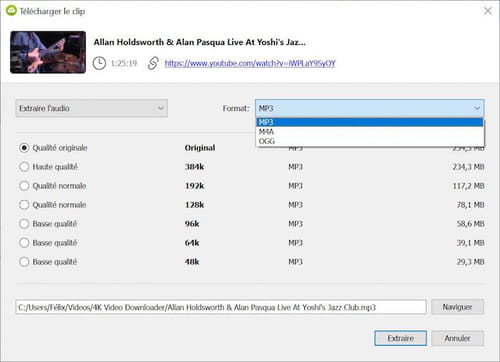Expand the Extraire l'audio dropdown

click(x=92, y=108)
